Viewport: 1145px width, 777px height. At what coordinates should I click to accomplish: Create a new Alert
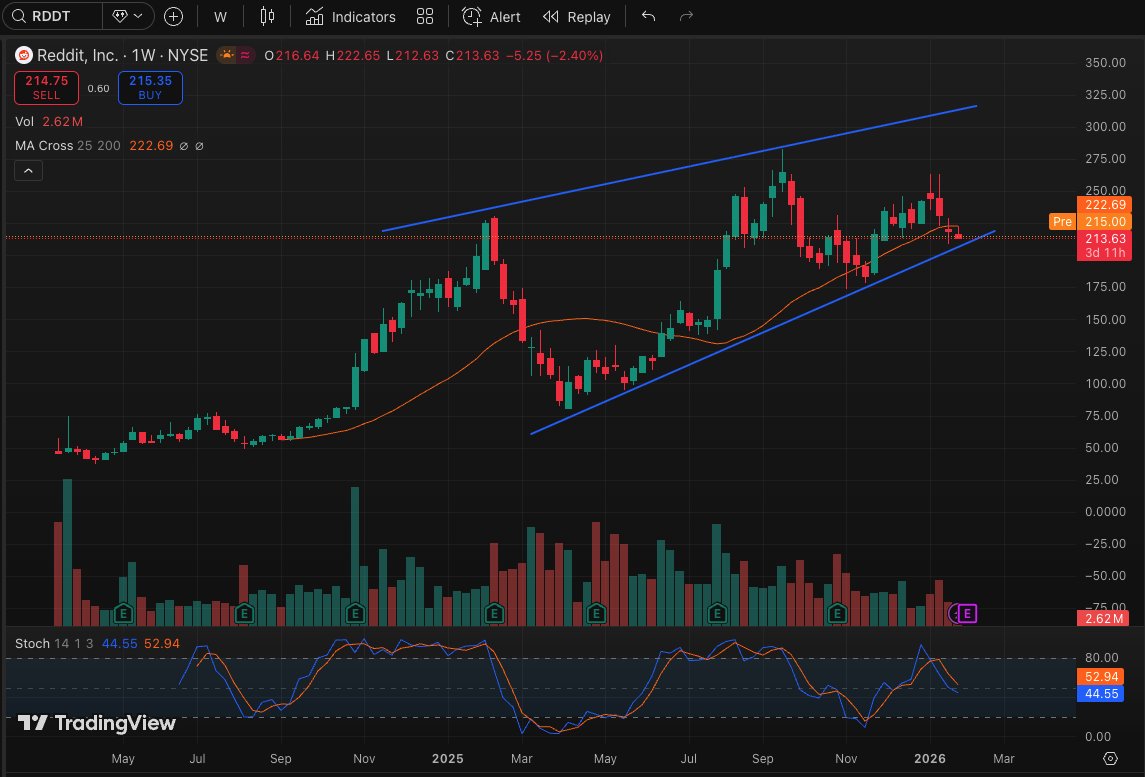[x=491, y=17]
